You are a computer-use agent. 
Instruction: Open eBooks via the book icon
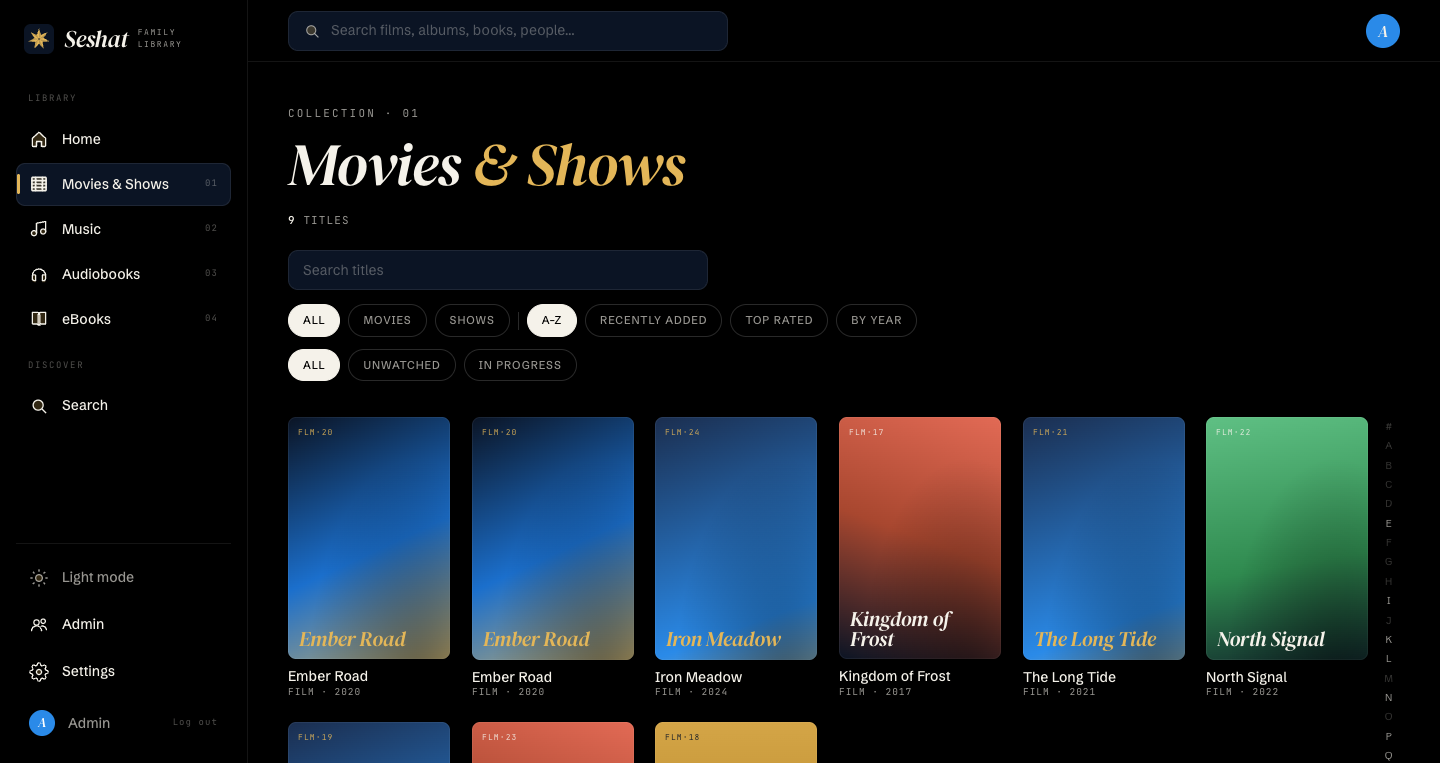click(x=39, y=319)
